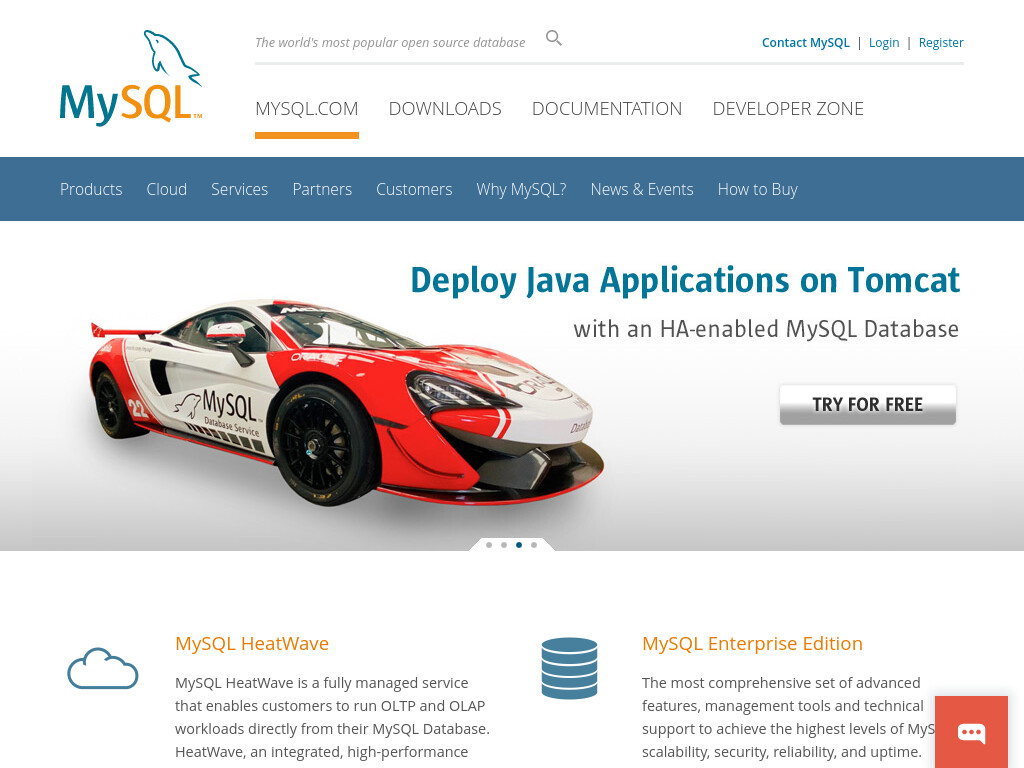The image size is (1024, 768).
Task: Go to the DEVELOPER ZONE tab
Action: coord(788,108)
